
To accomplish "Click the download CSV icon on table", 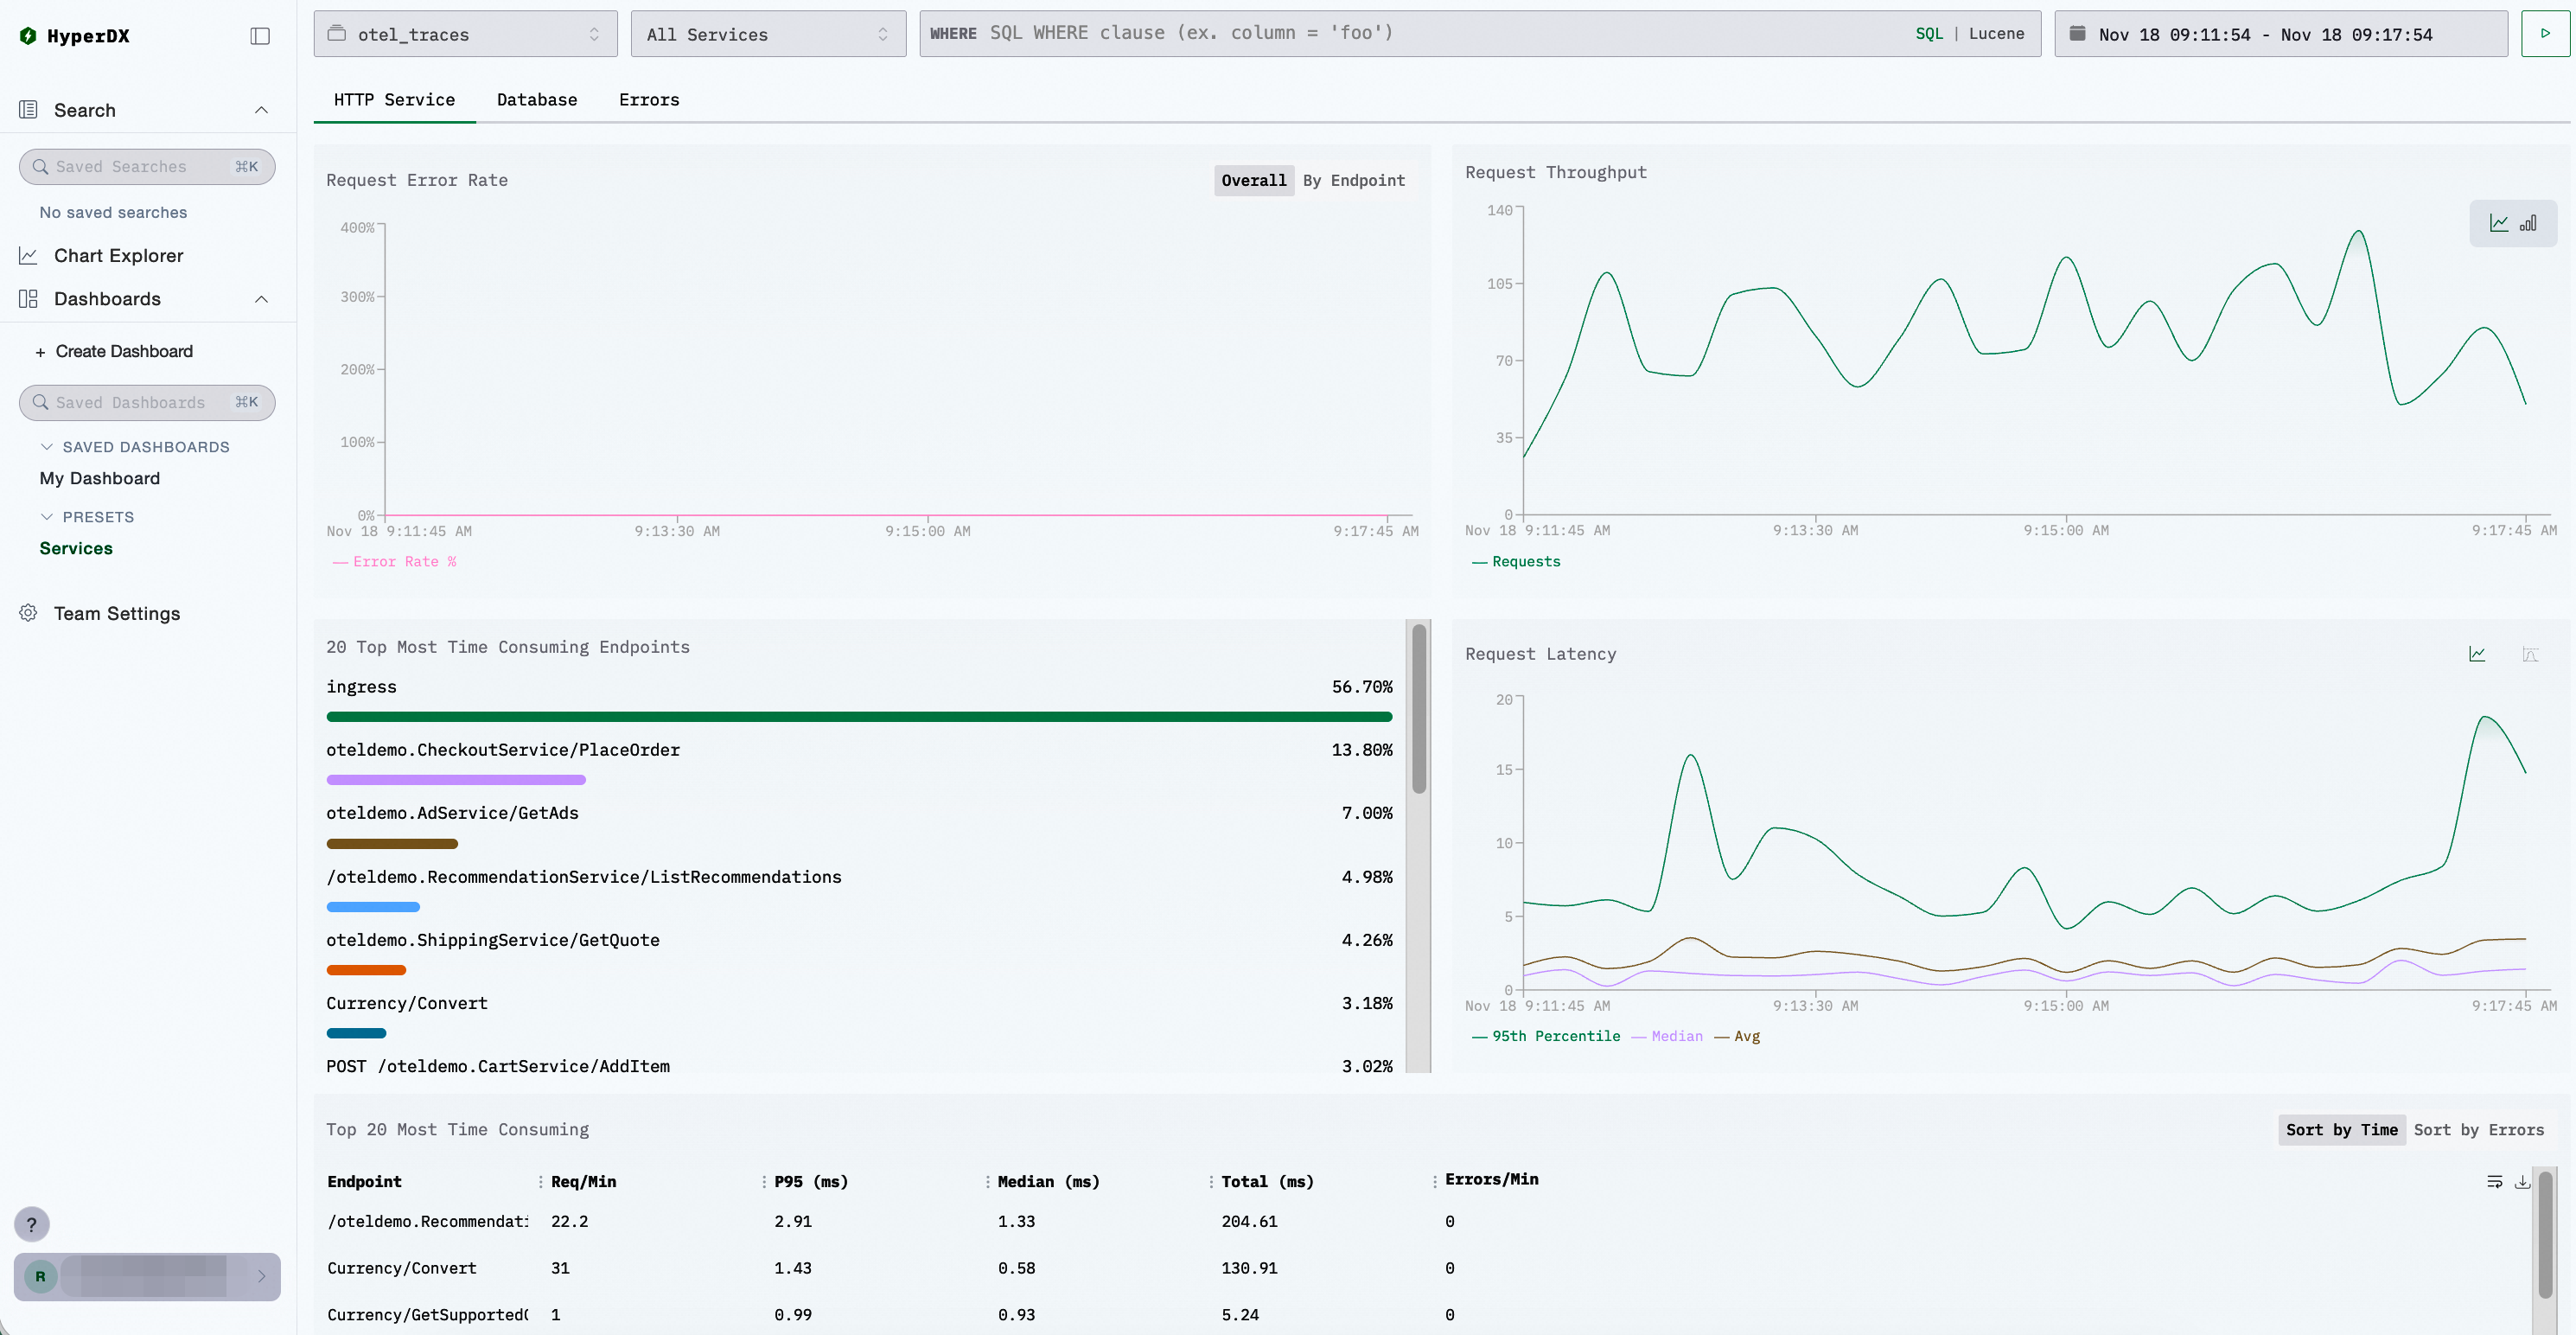I will 2523,1182.
